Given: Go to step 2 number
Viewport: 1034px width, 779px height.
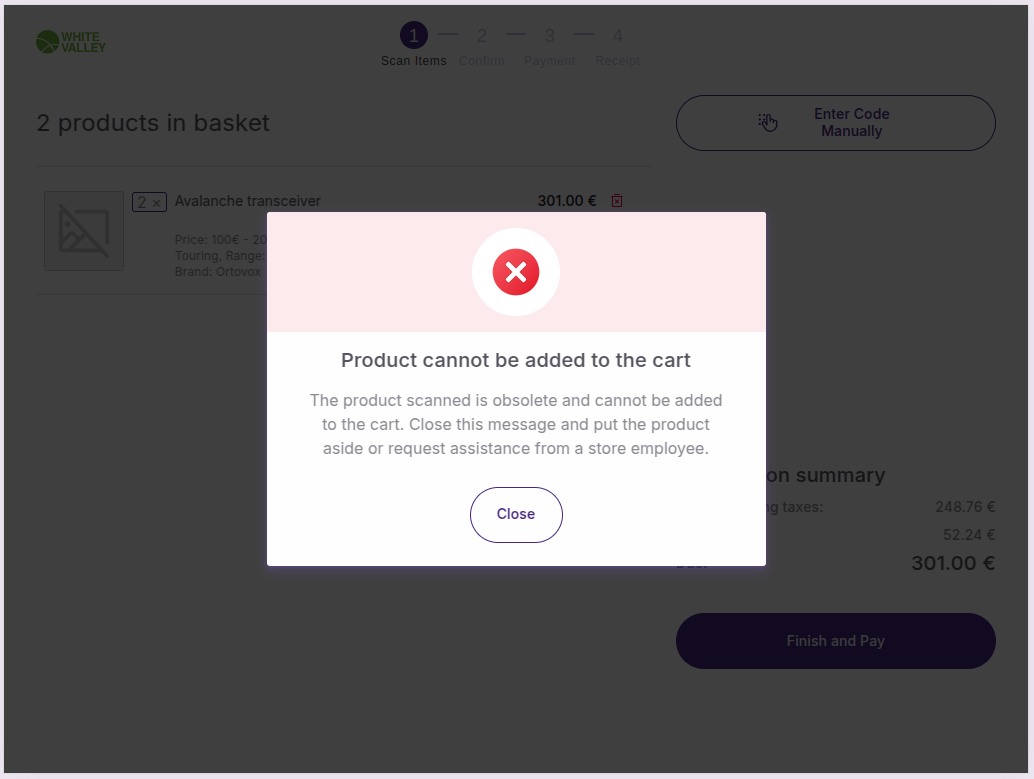Looking at the screenshot, I should point(481,36).
